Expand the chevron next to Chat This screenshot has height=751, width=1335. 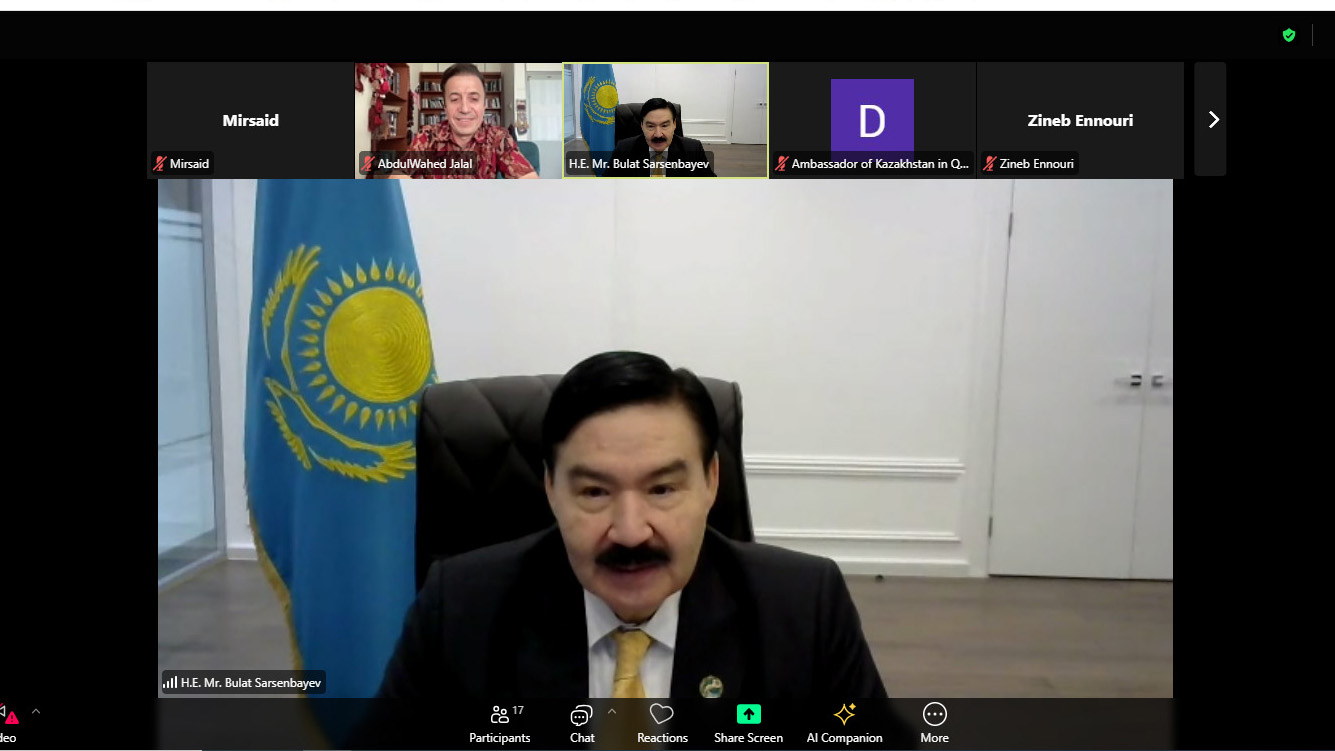click(x=612, y=712)
